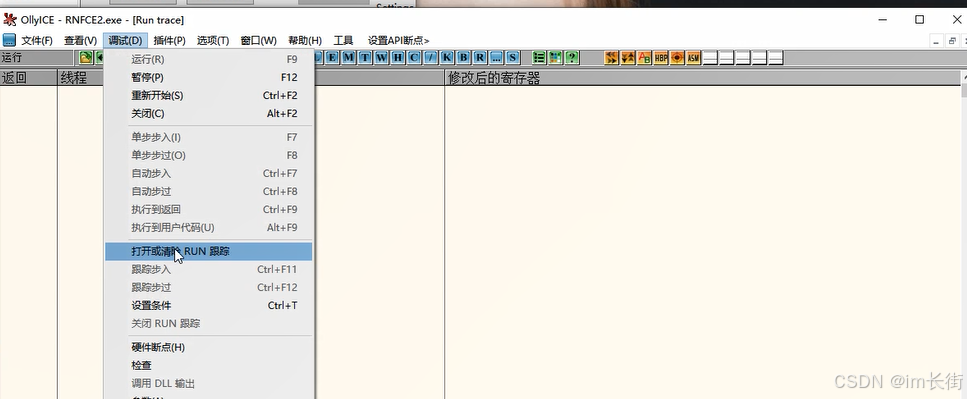Click the scrollbar up arrow in the Run trace list
The height and width of the screenshot is (399, 967).
pos(964,76)
